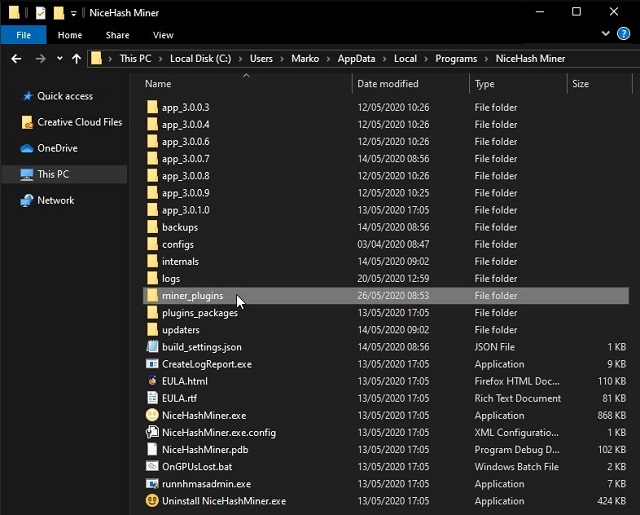Click Programs in the address breadcrumb
This screenshot has width=640, height=515.
tap(456, 59)
